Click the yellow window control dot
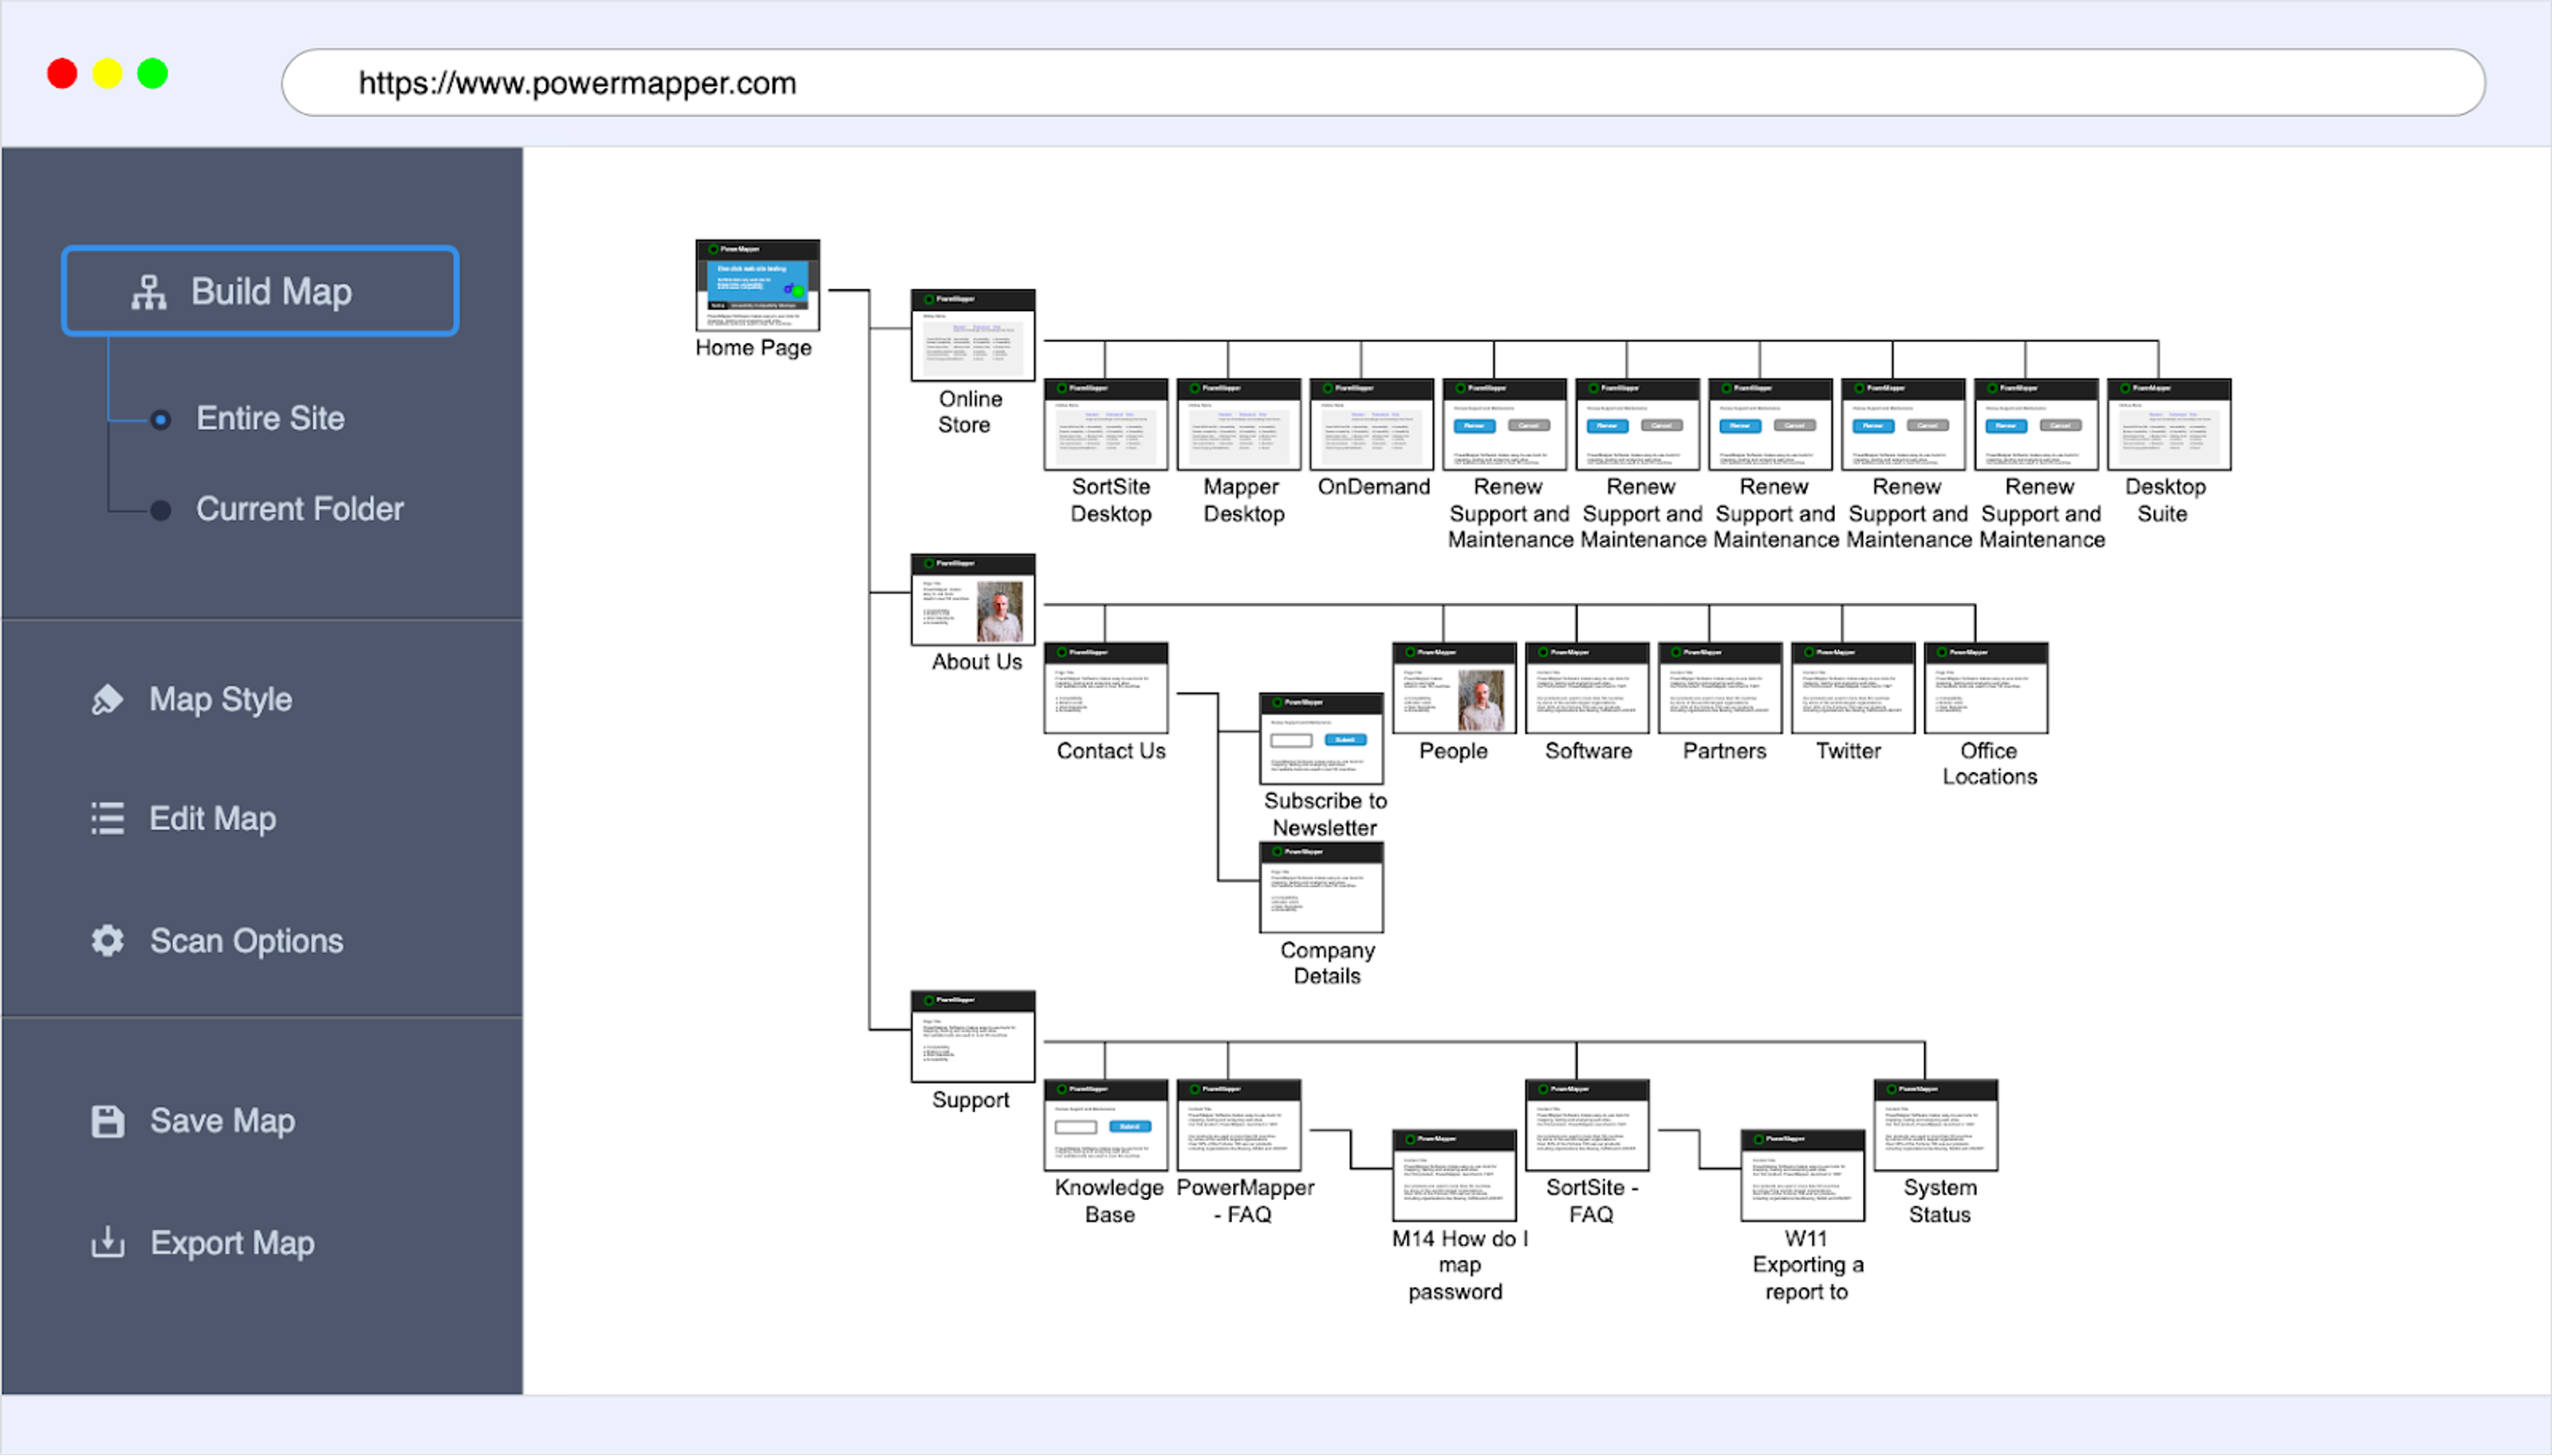This screenshot has width=2552, height=1456. pyautogui.click(x=107, y=74)
